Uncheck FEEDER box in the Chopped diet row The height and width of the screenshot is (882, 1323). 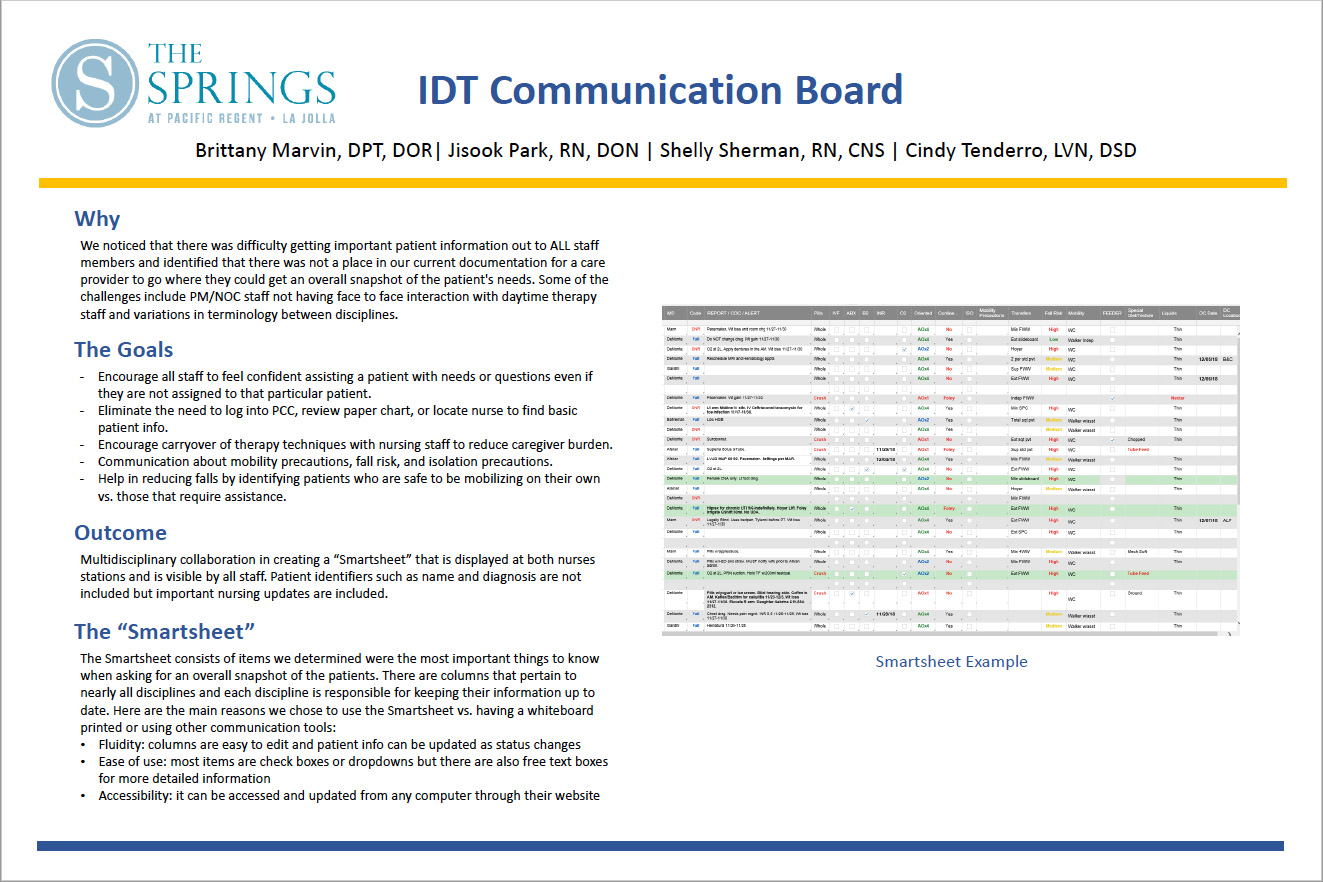(x=1112, y=439)
